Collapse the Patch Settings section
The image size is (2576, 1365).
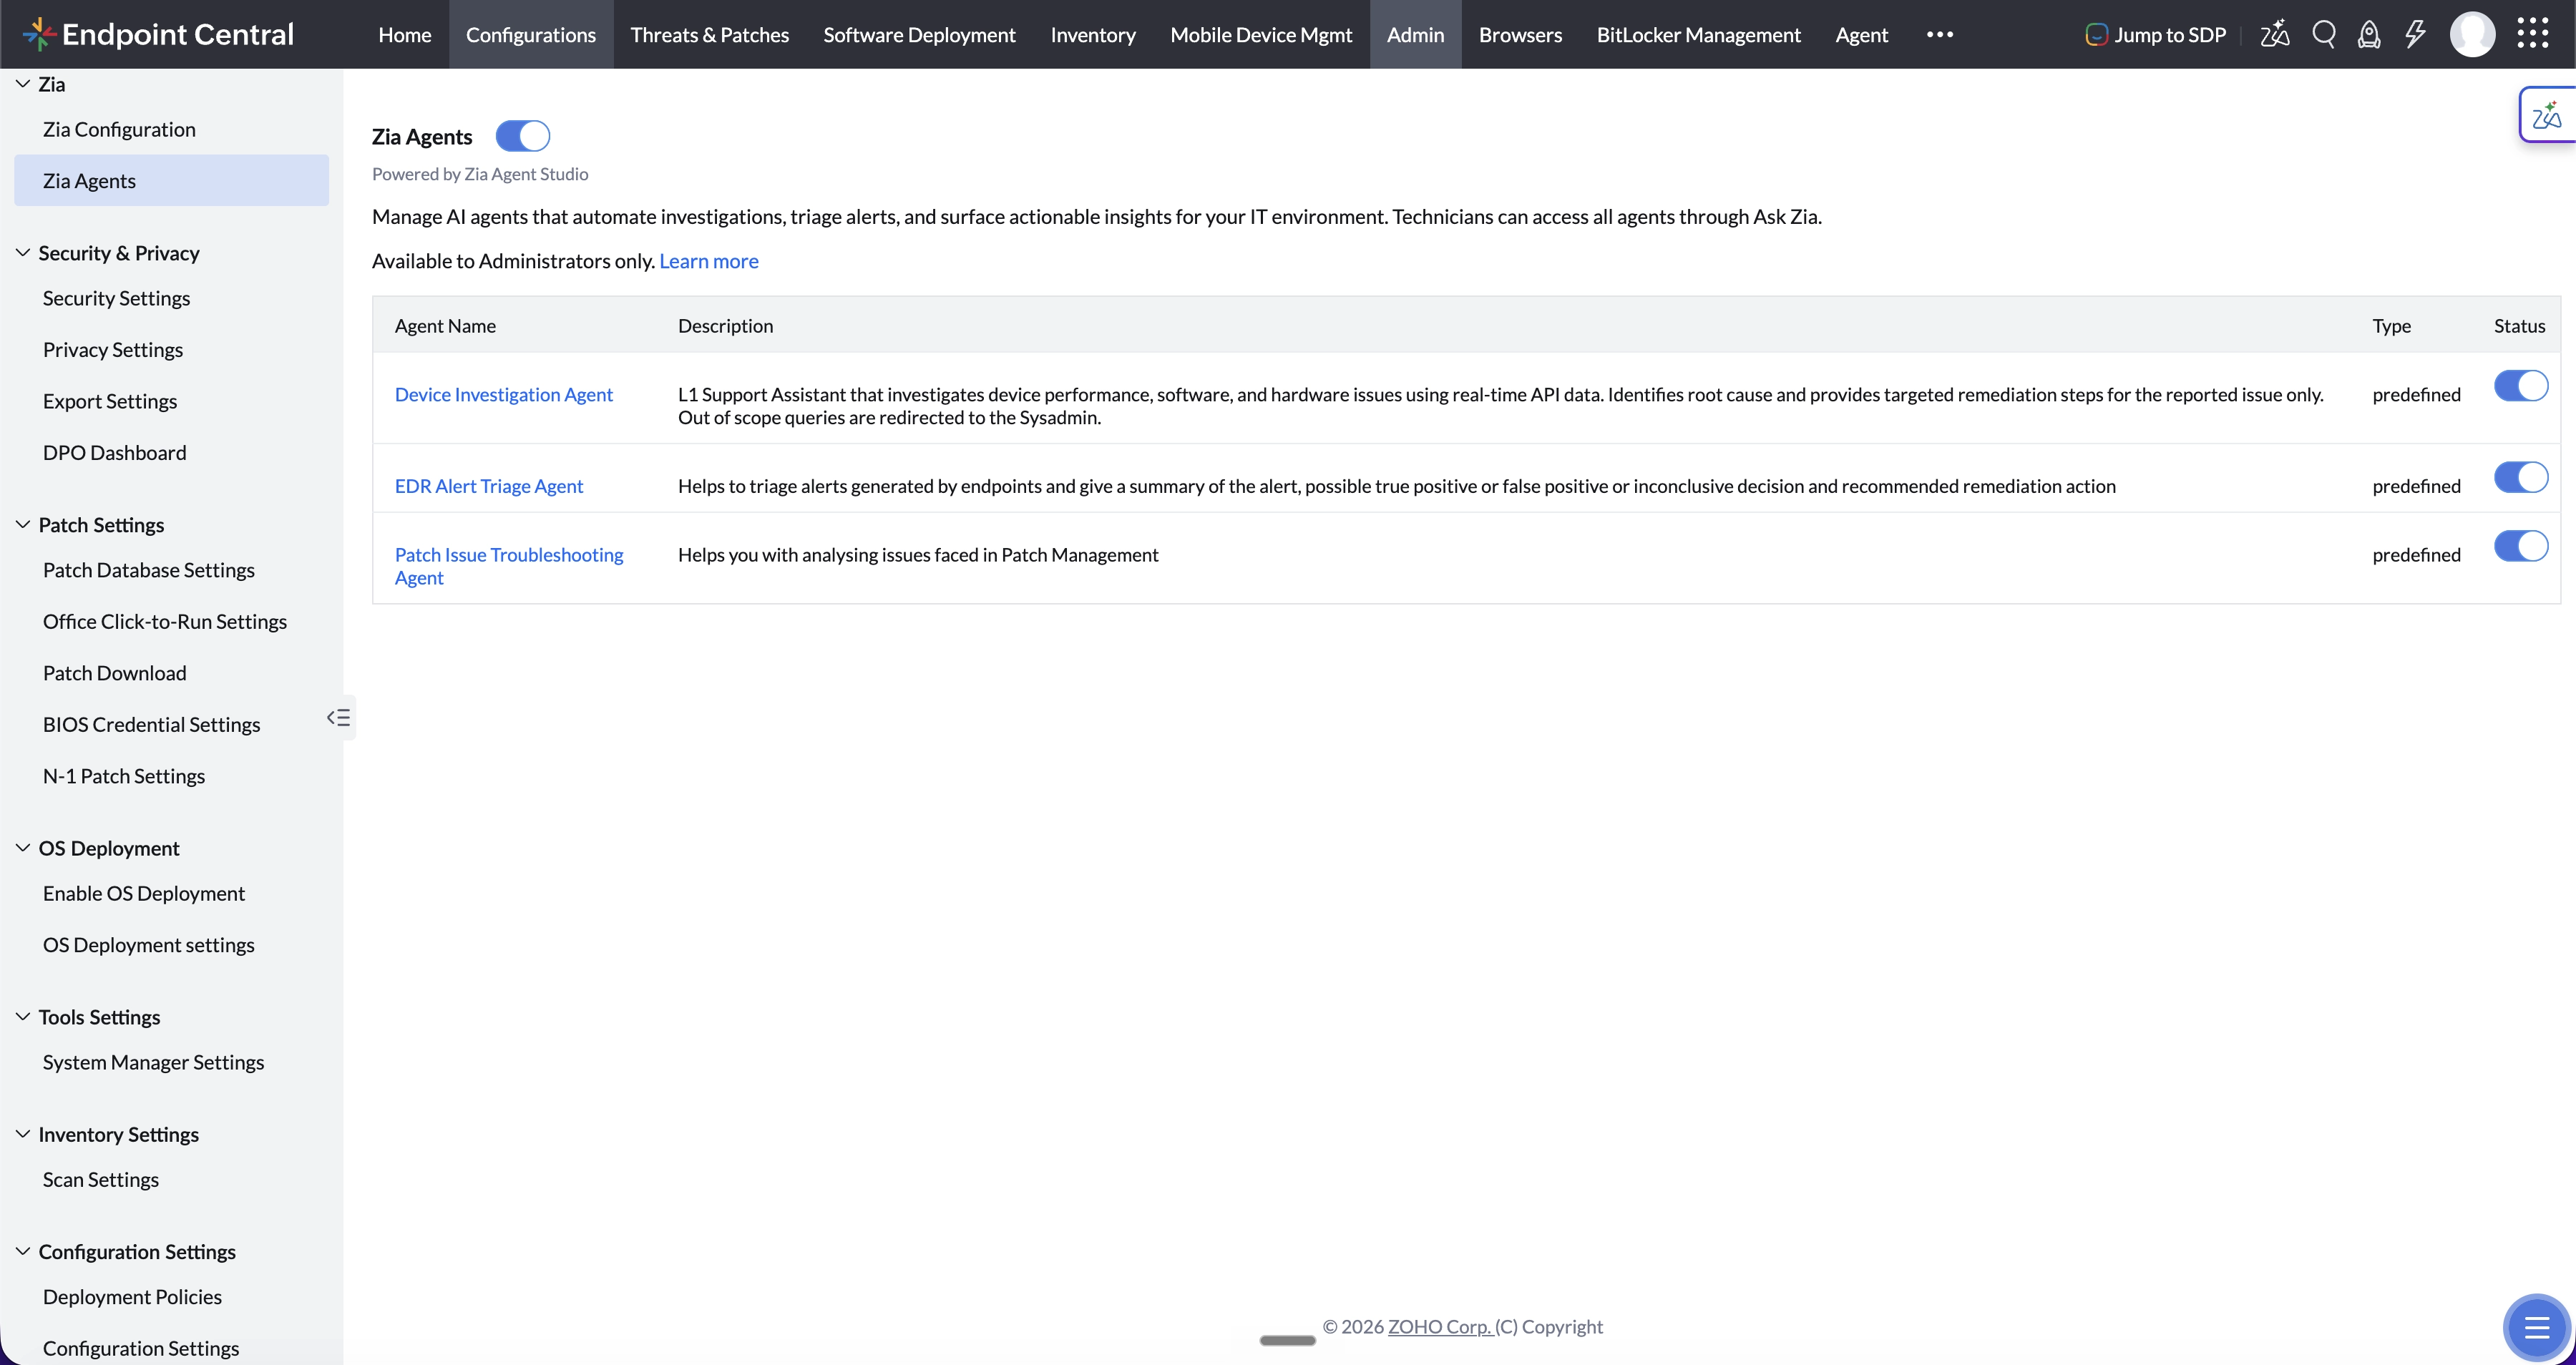click(23, 524)
